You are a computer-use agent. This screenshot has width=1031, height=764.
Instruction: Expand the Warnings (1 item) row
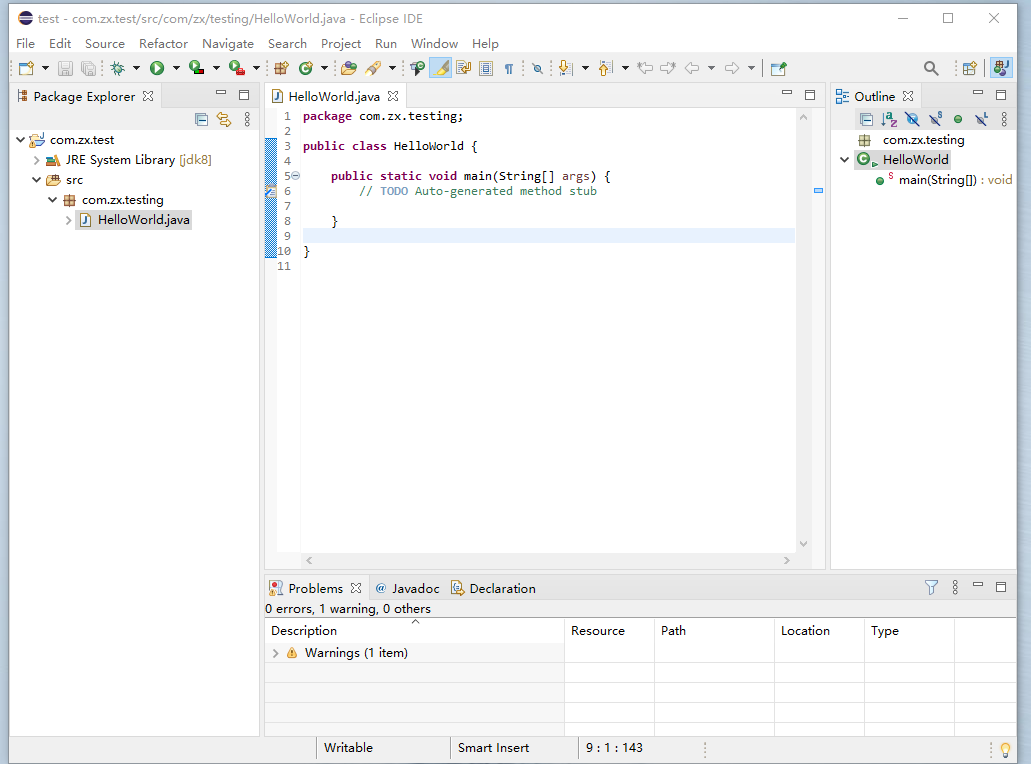click(276, 653)
